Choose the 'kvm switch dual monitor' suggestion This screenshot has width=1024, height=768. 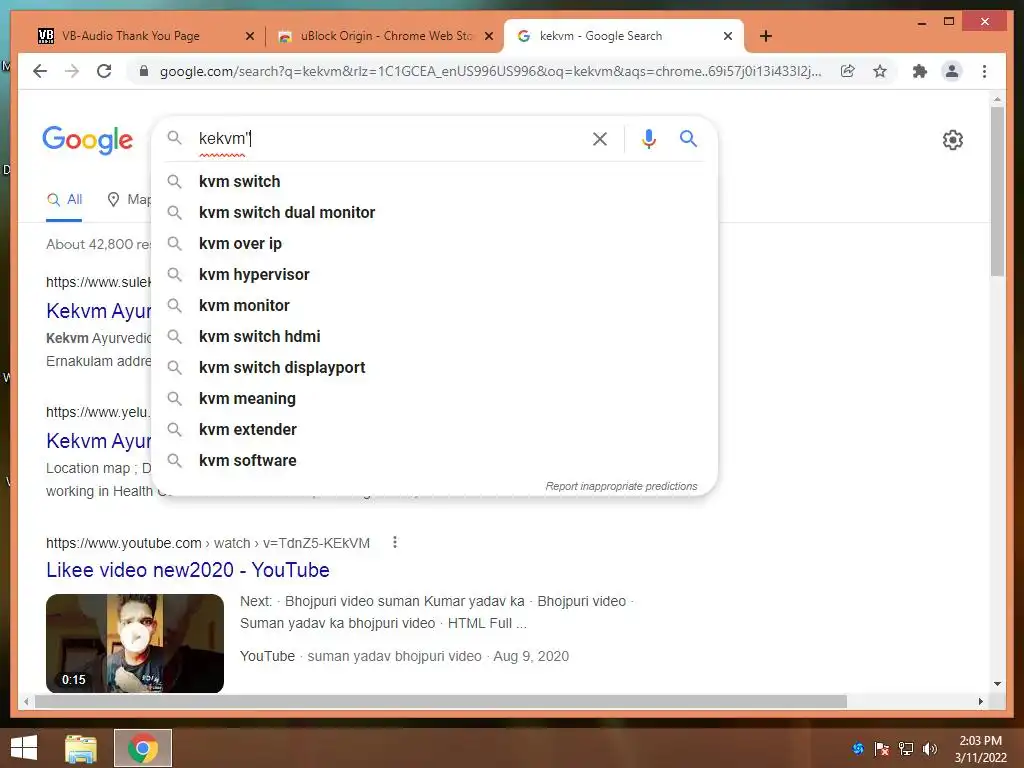click(434, 212)
